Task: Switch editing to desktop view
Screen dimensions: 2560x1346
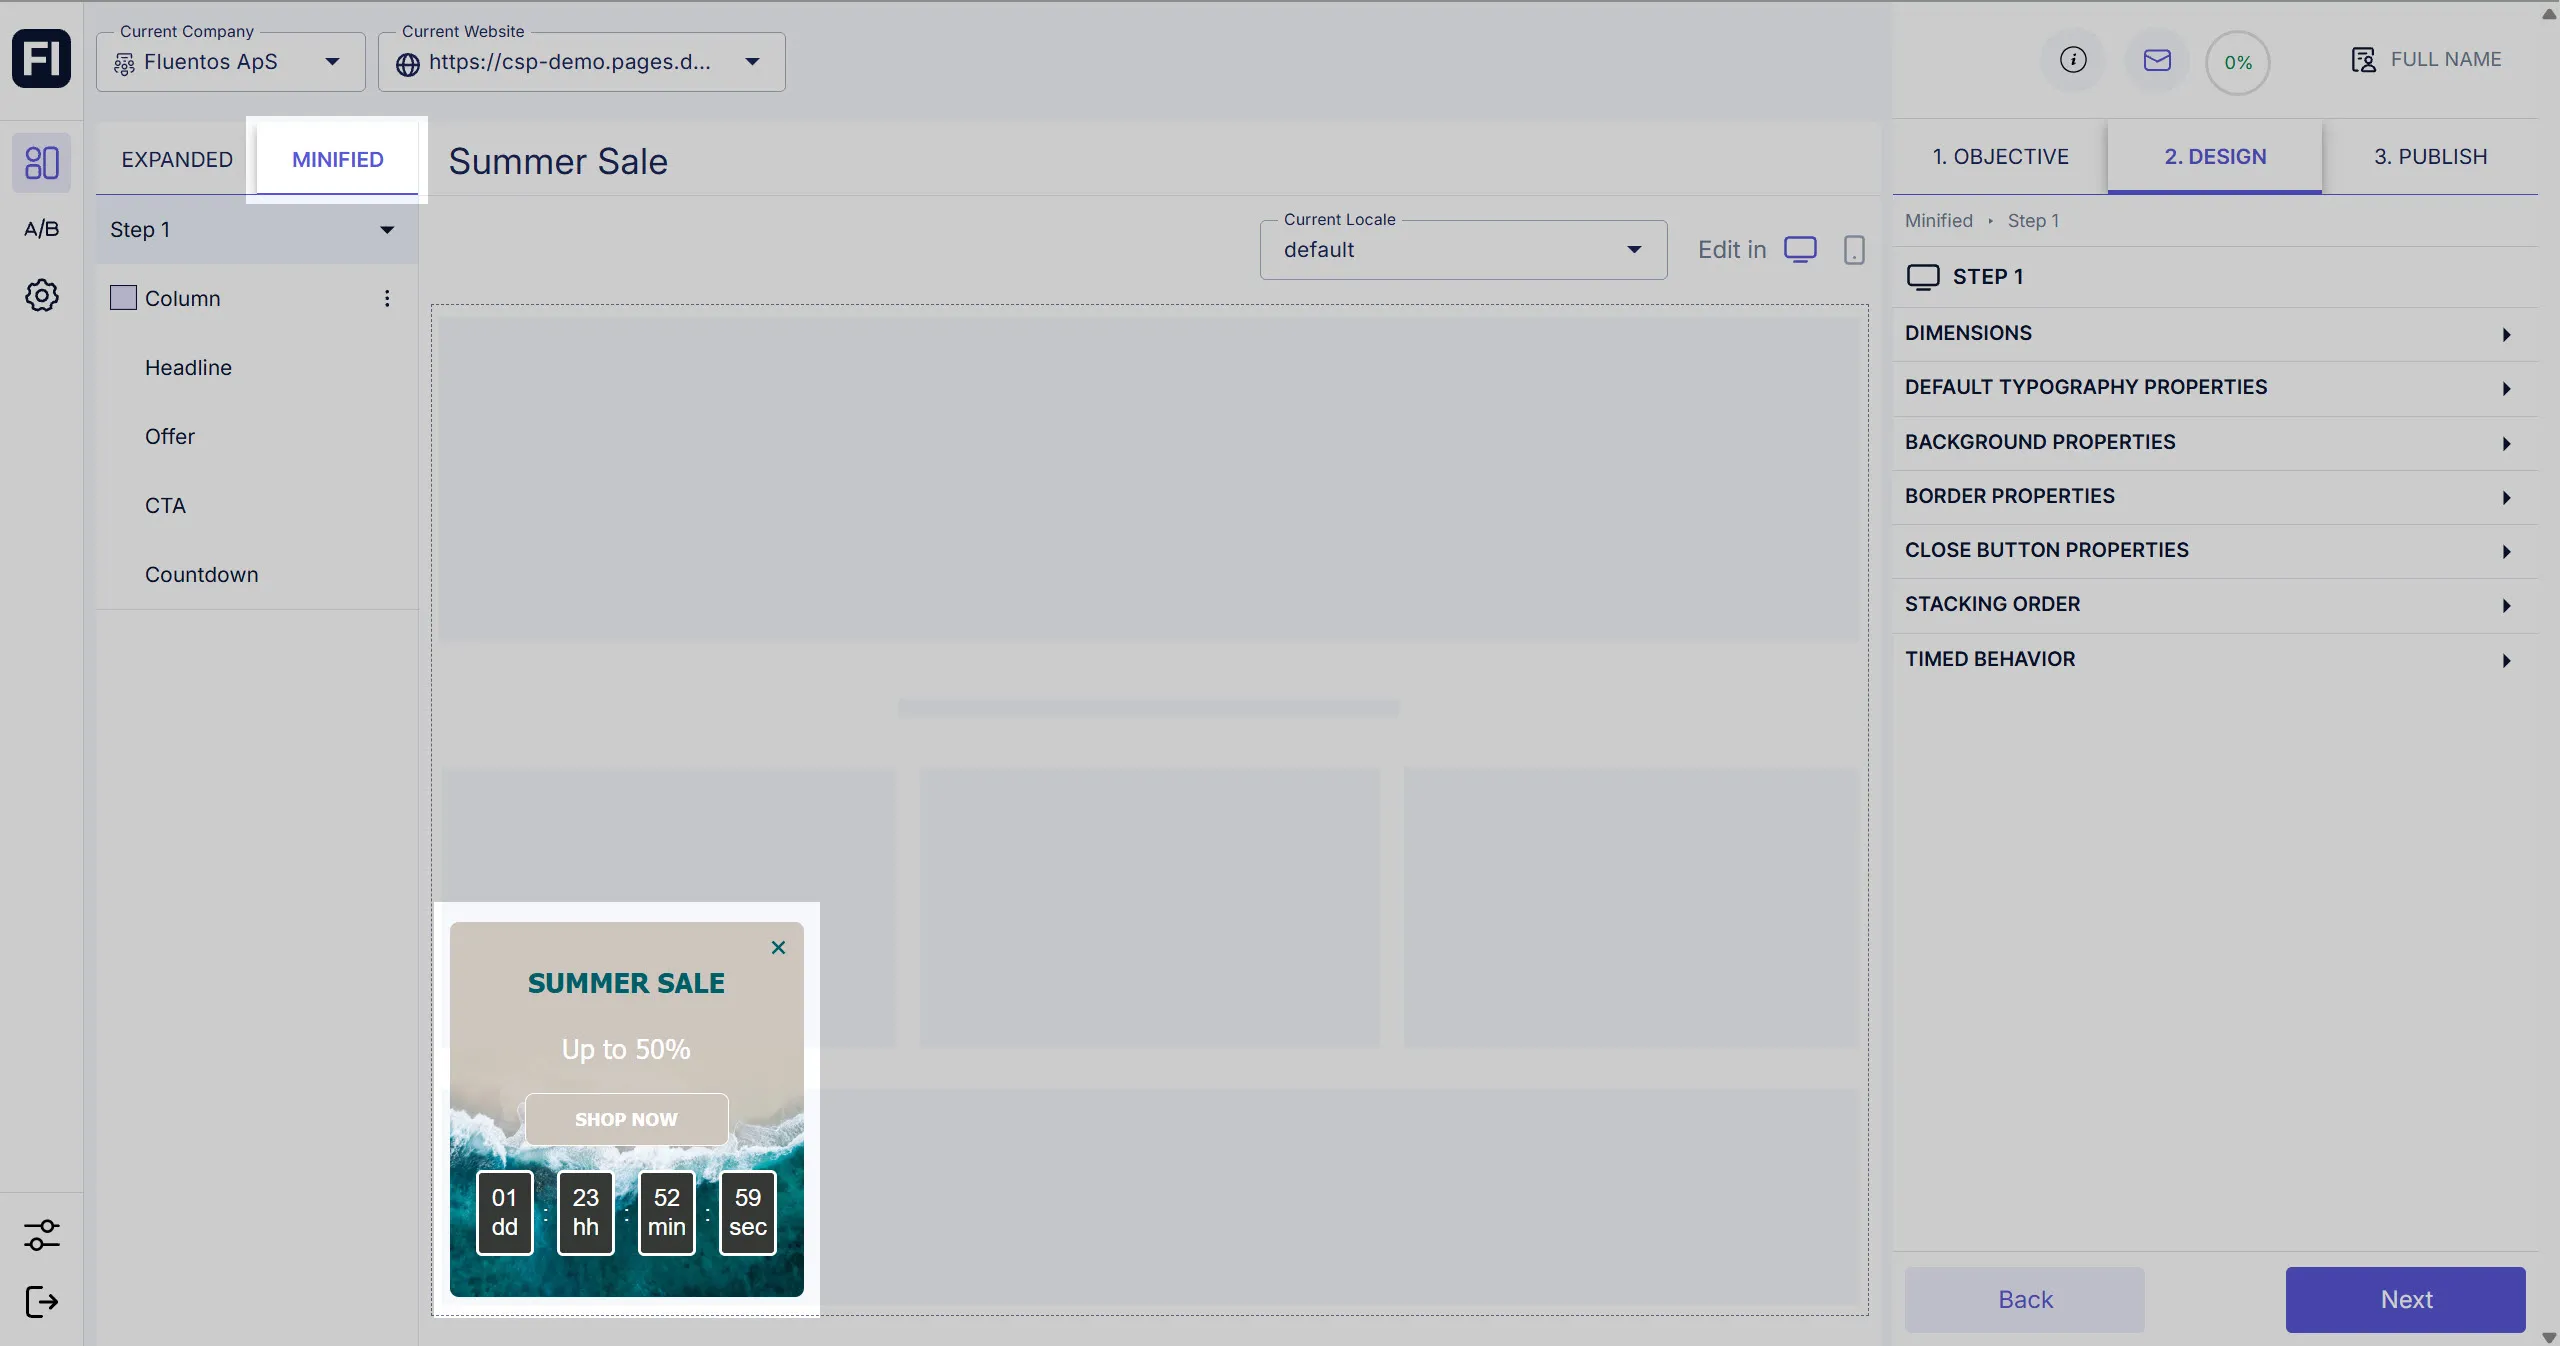Action: coord(1800,249)
